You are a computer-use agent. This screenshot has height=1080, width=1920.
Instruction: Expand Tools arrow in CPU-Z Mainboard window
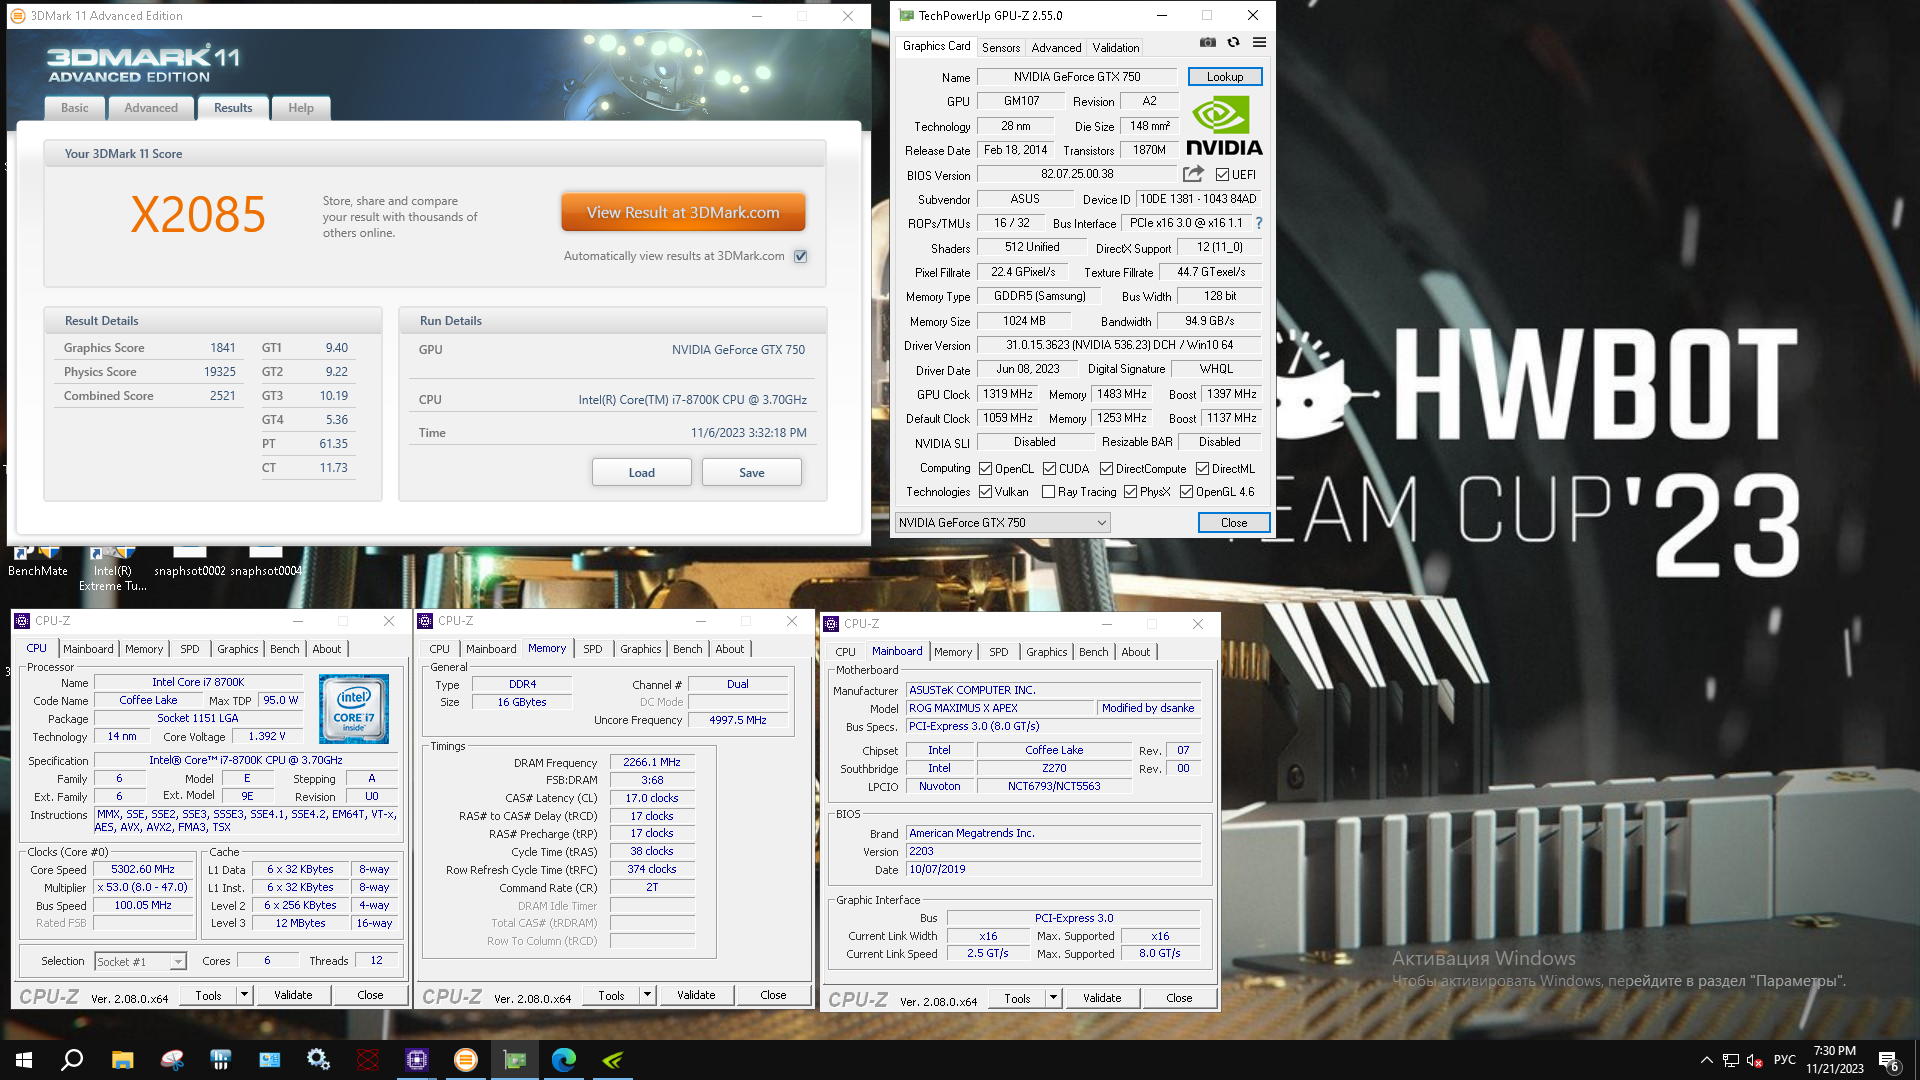pos(1053,998)
